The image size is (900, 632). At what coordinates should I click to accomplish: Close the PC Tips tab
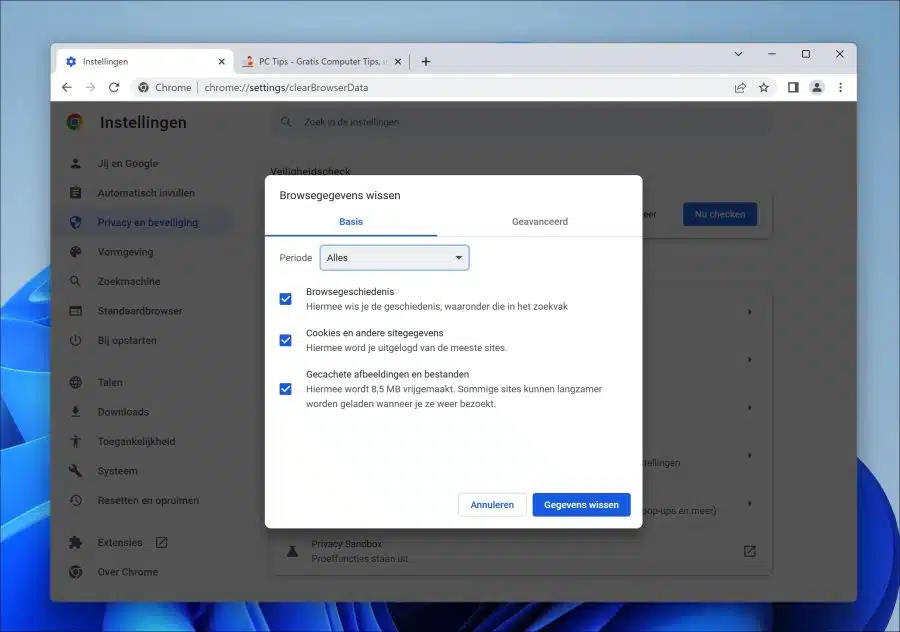(398, 61)
